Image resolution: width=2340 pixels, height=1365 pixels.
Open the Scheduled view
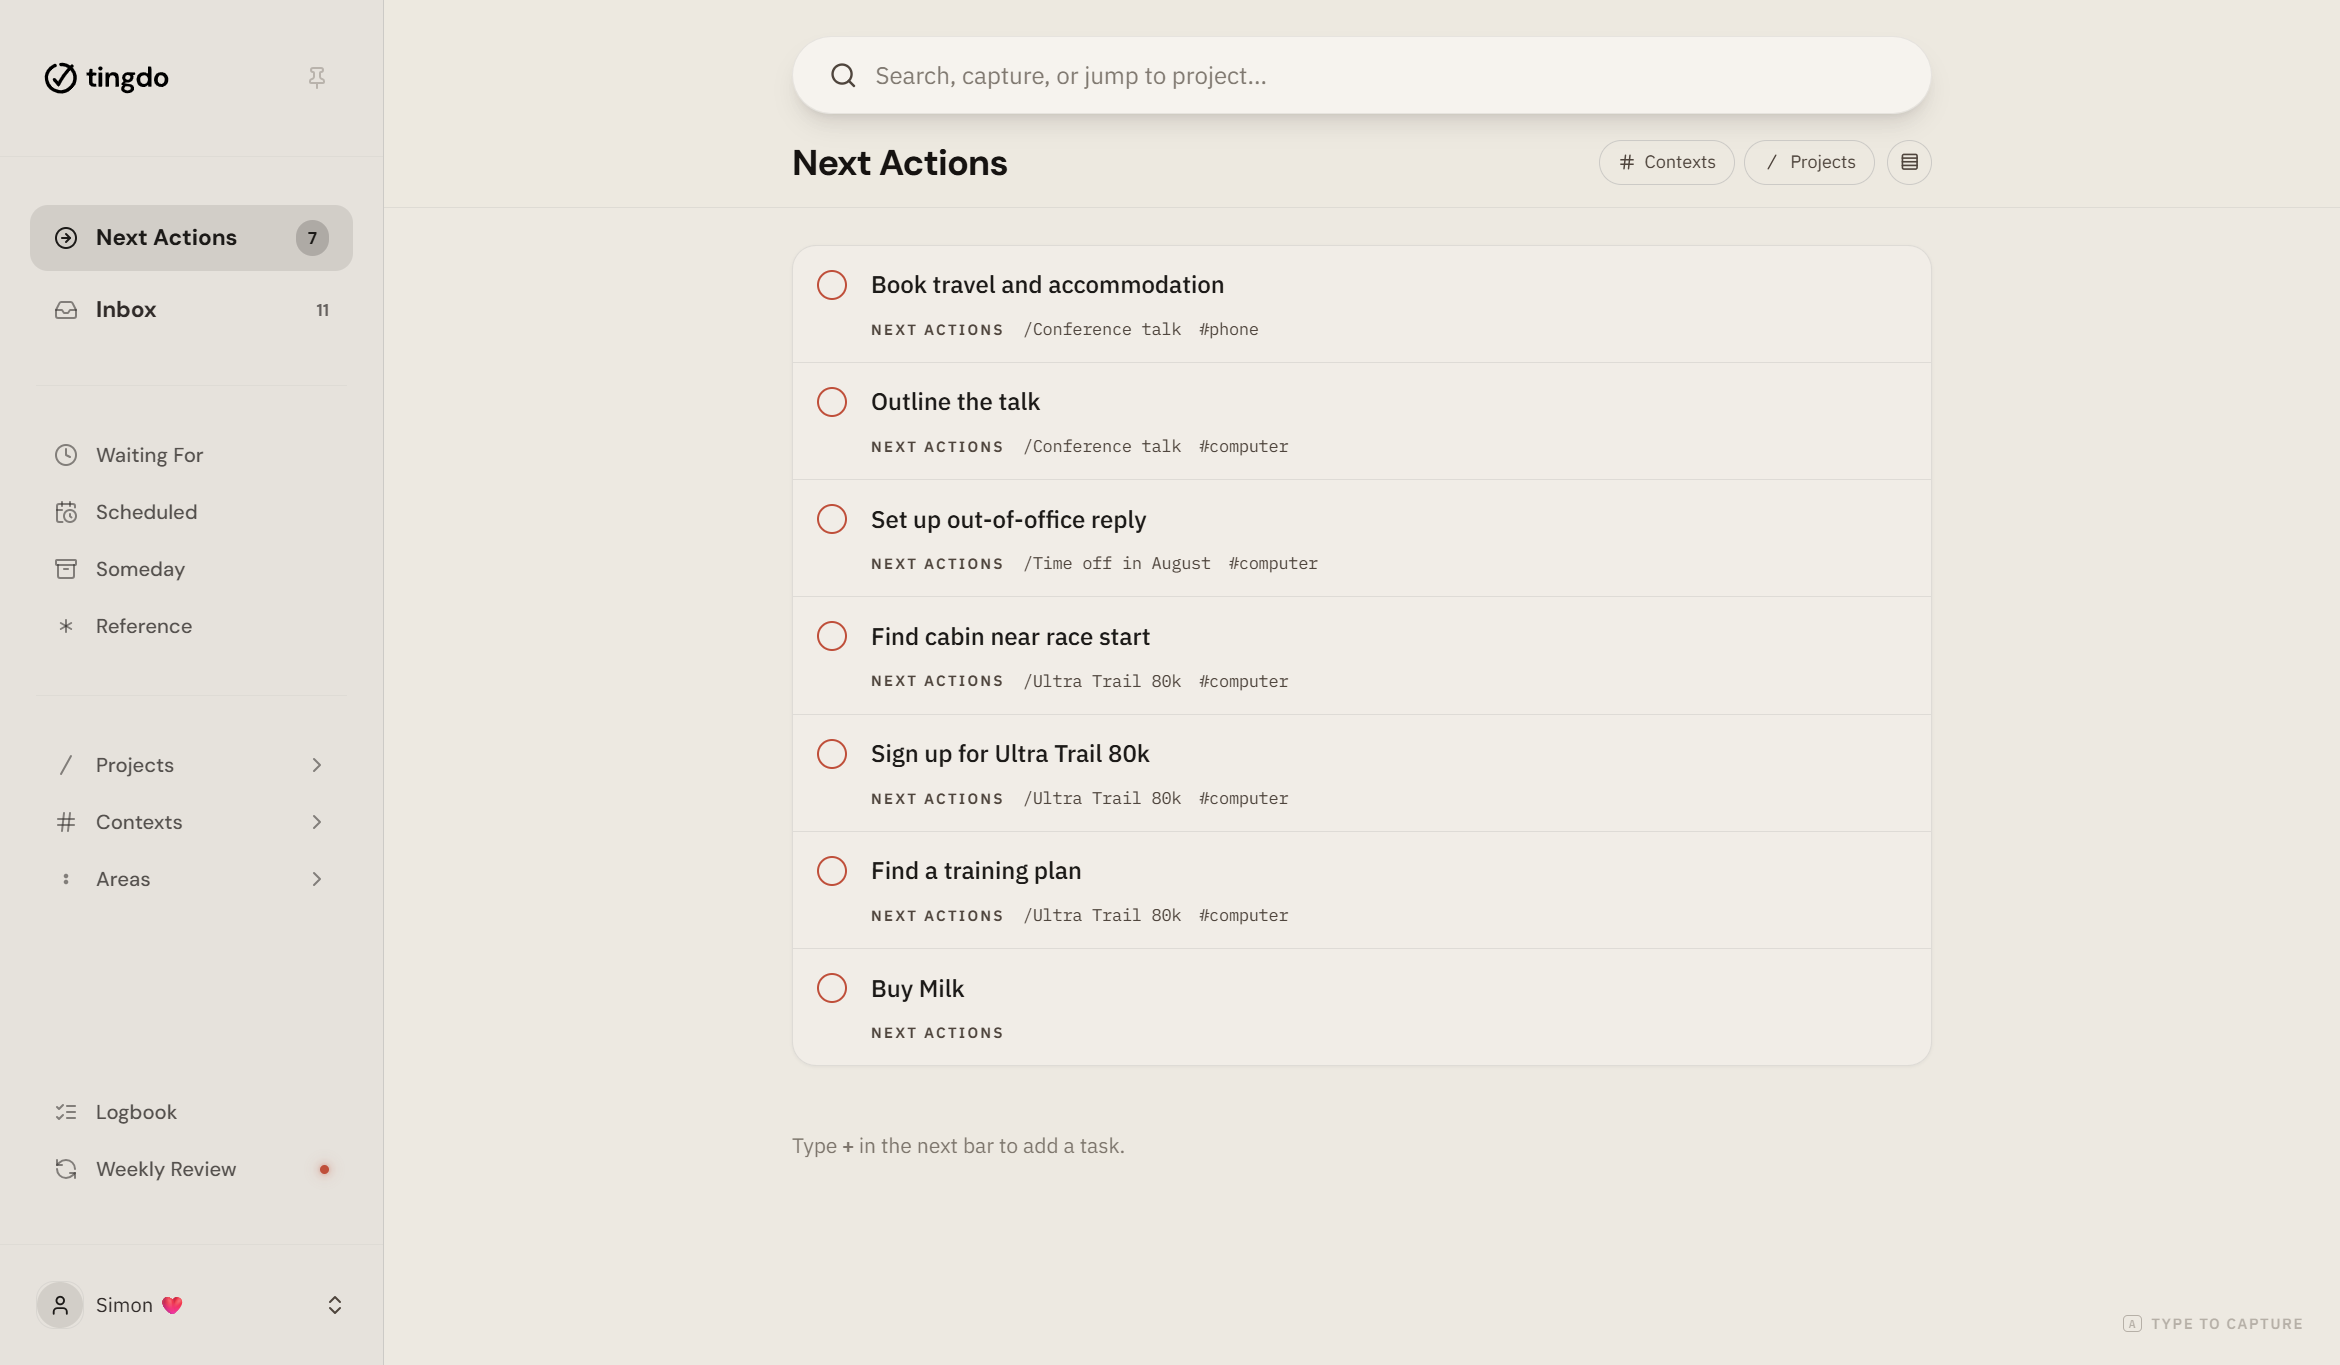pyautogui.click(x=191, y=512)
